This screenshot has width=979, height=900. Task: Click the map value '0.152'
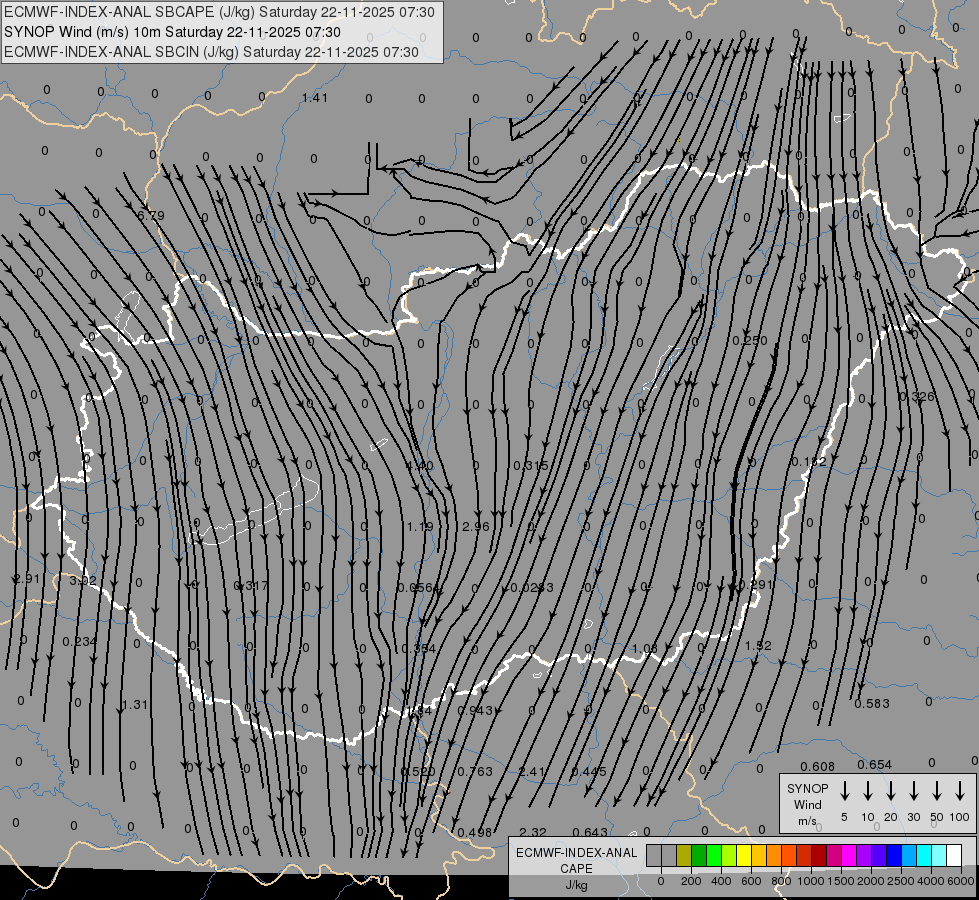point(809,462)
